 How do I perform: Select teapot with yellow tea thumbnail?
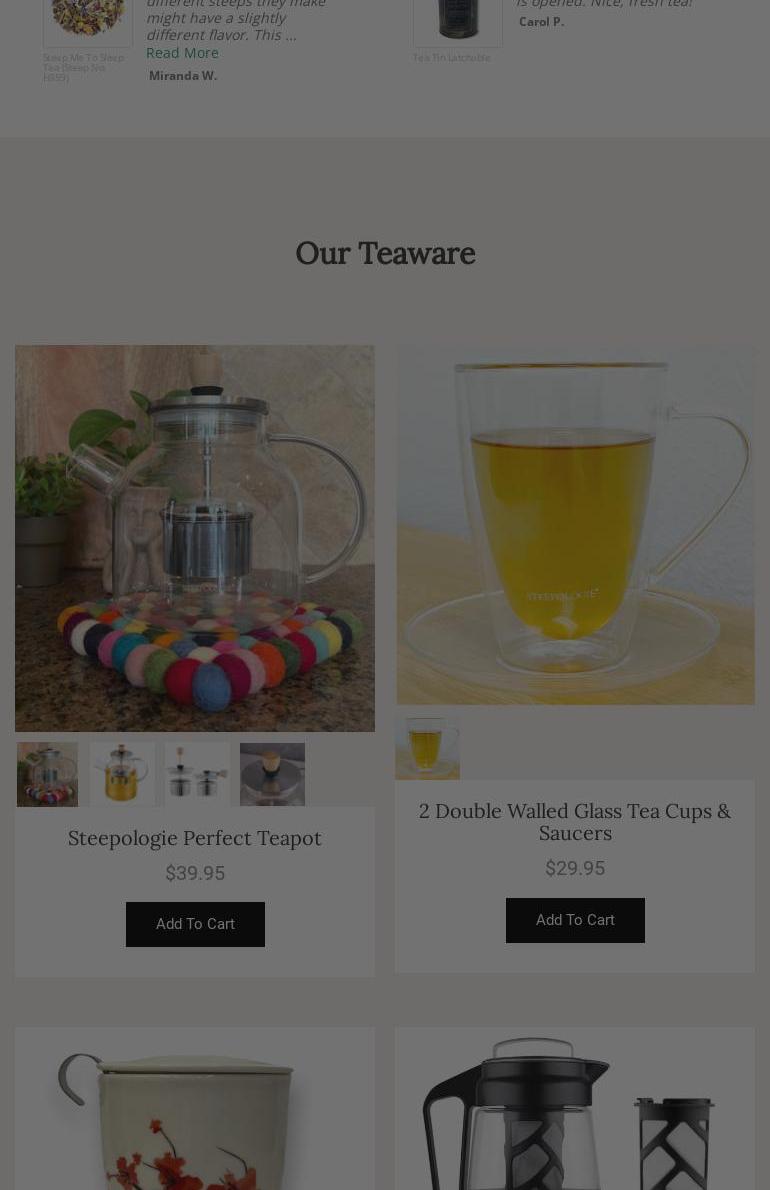[122, 774]
